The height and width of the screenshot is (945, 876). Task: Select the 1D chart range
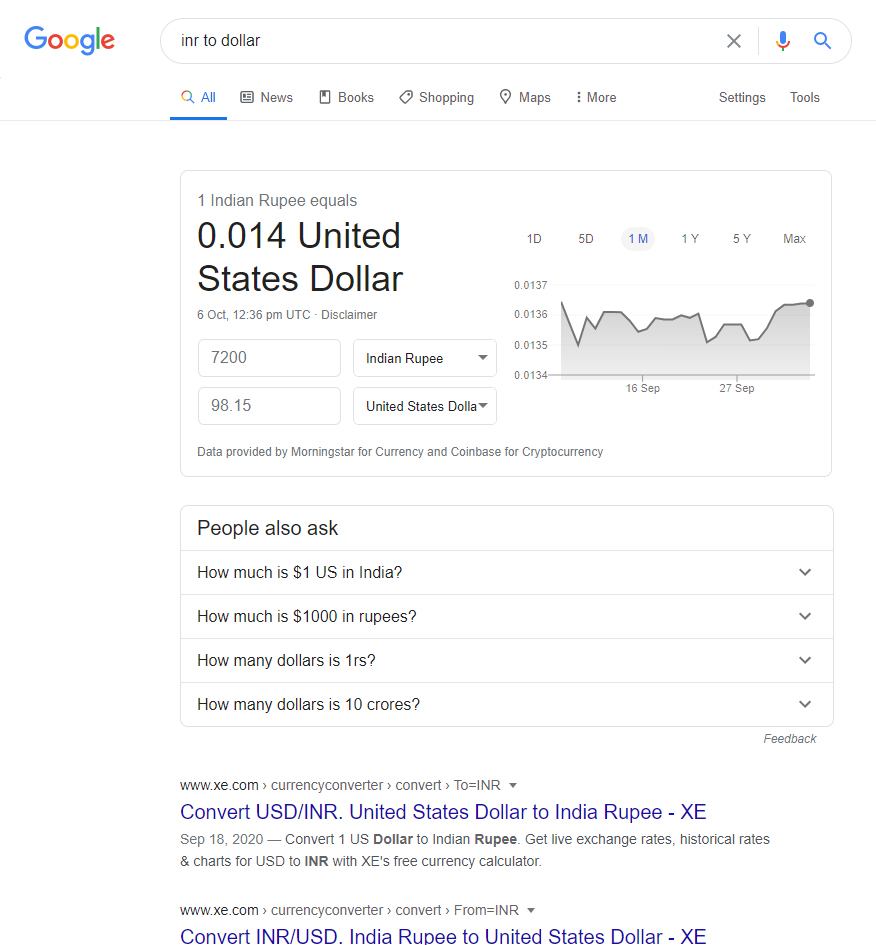(x=534, y=239)
